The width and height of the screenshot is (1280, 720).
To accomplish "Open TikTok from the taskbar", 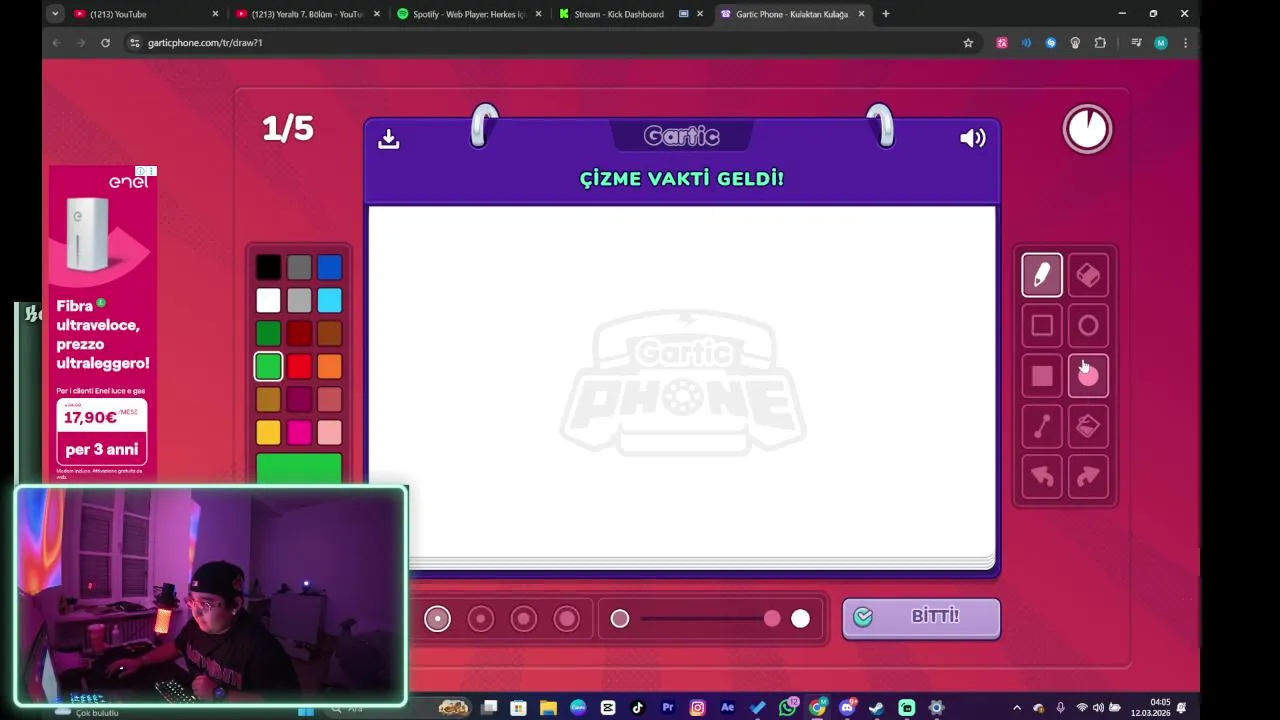I will pyautogui.click(x=638, y=708).
